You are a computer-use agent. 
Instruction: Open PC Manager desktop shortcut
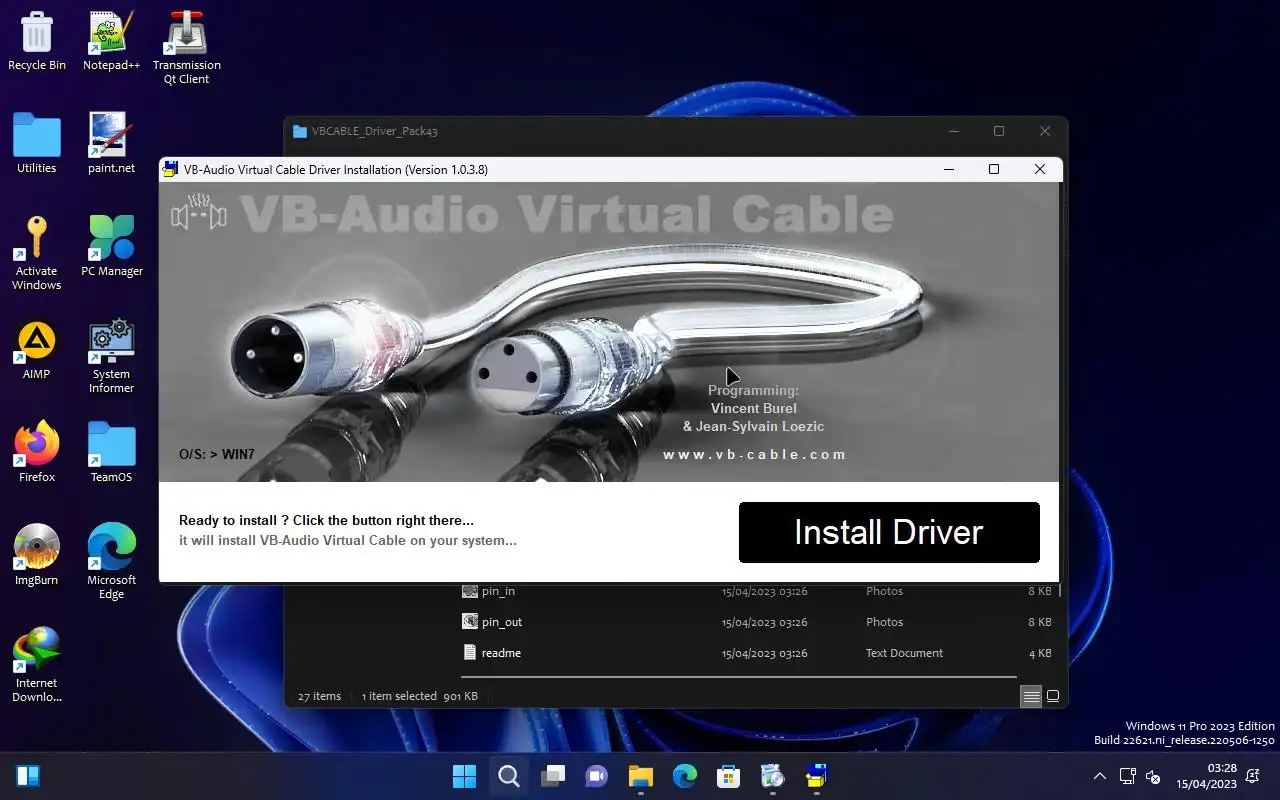coord(112,247)
